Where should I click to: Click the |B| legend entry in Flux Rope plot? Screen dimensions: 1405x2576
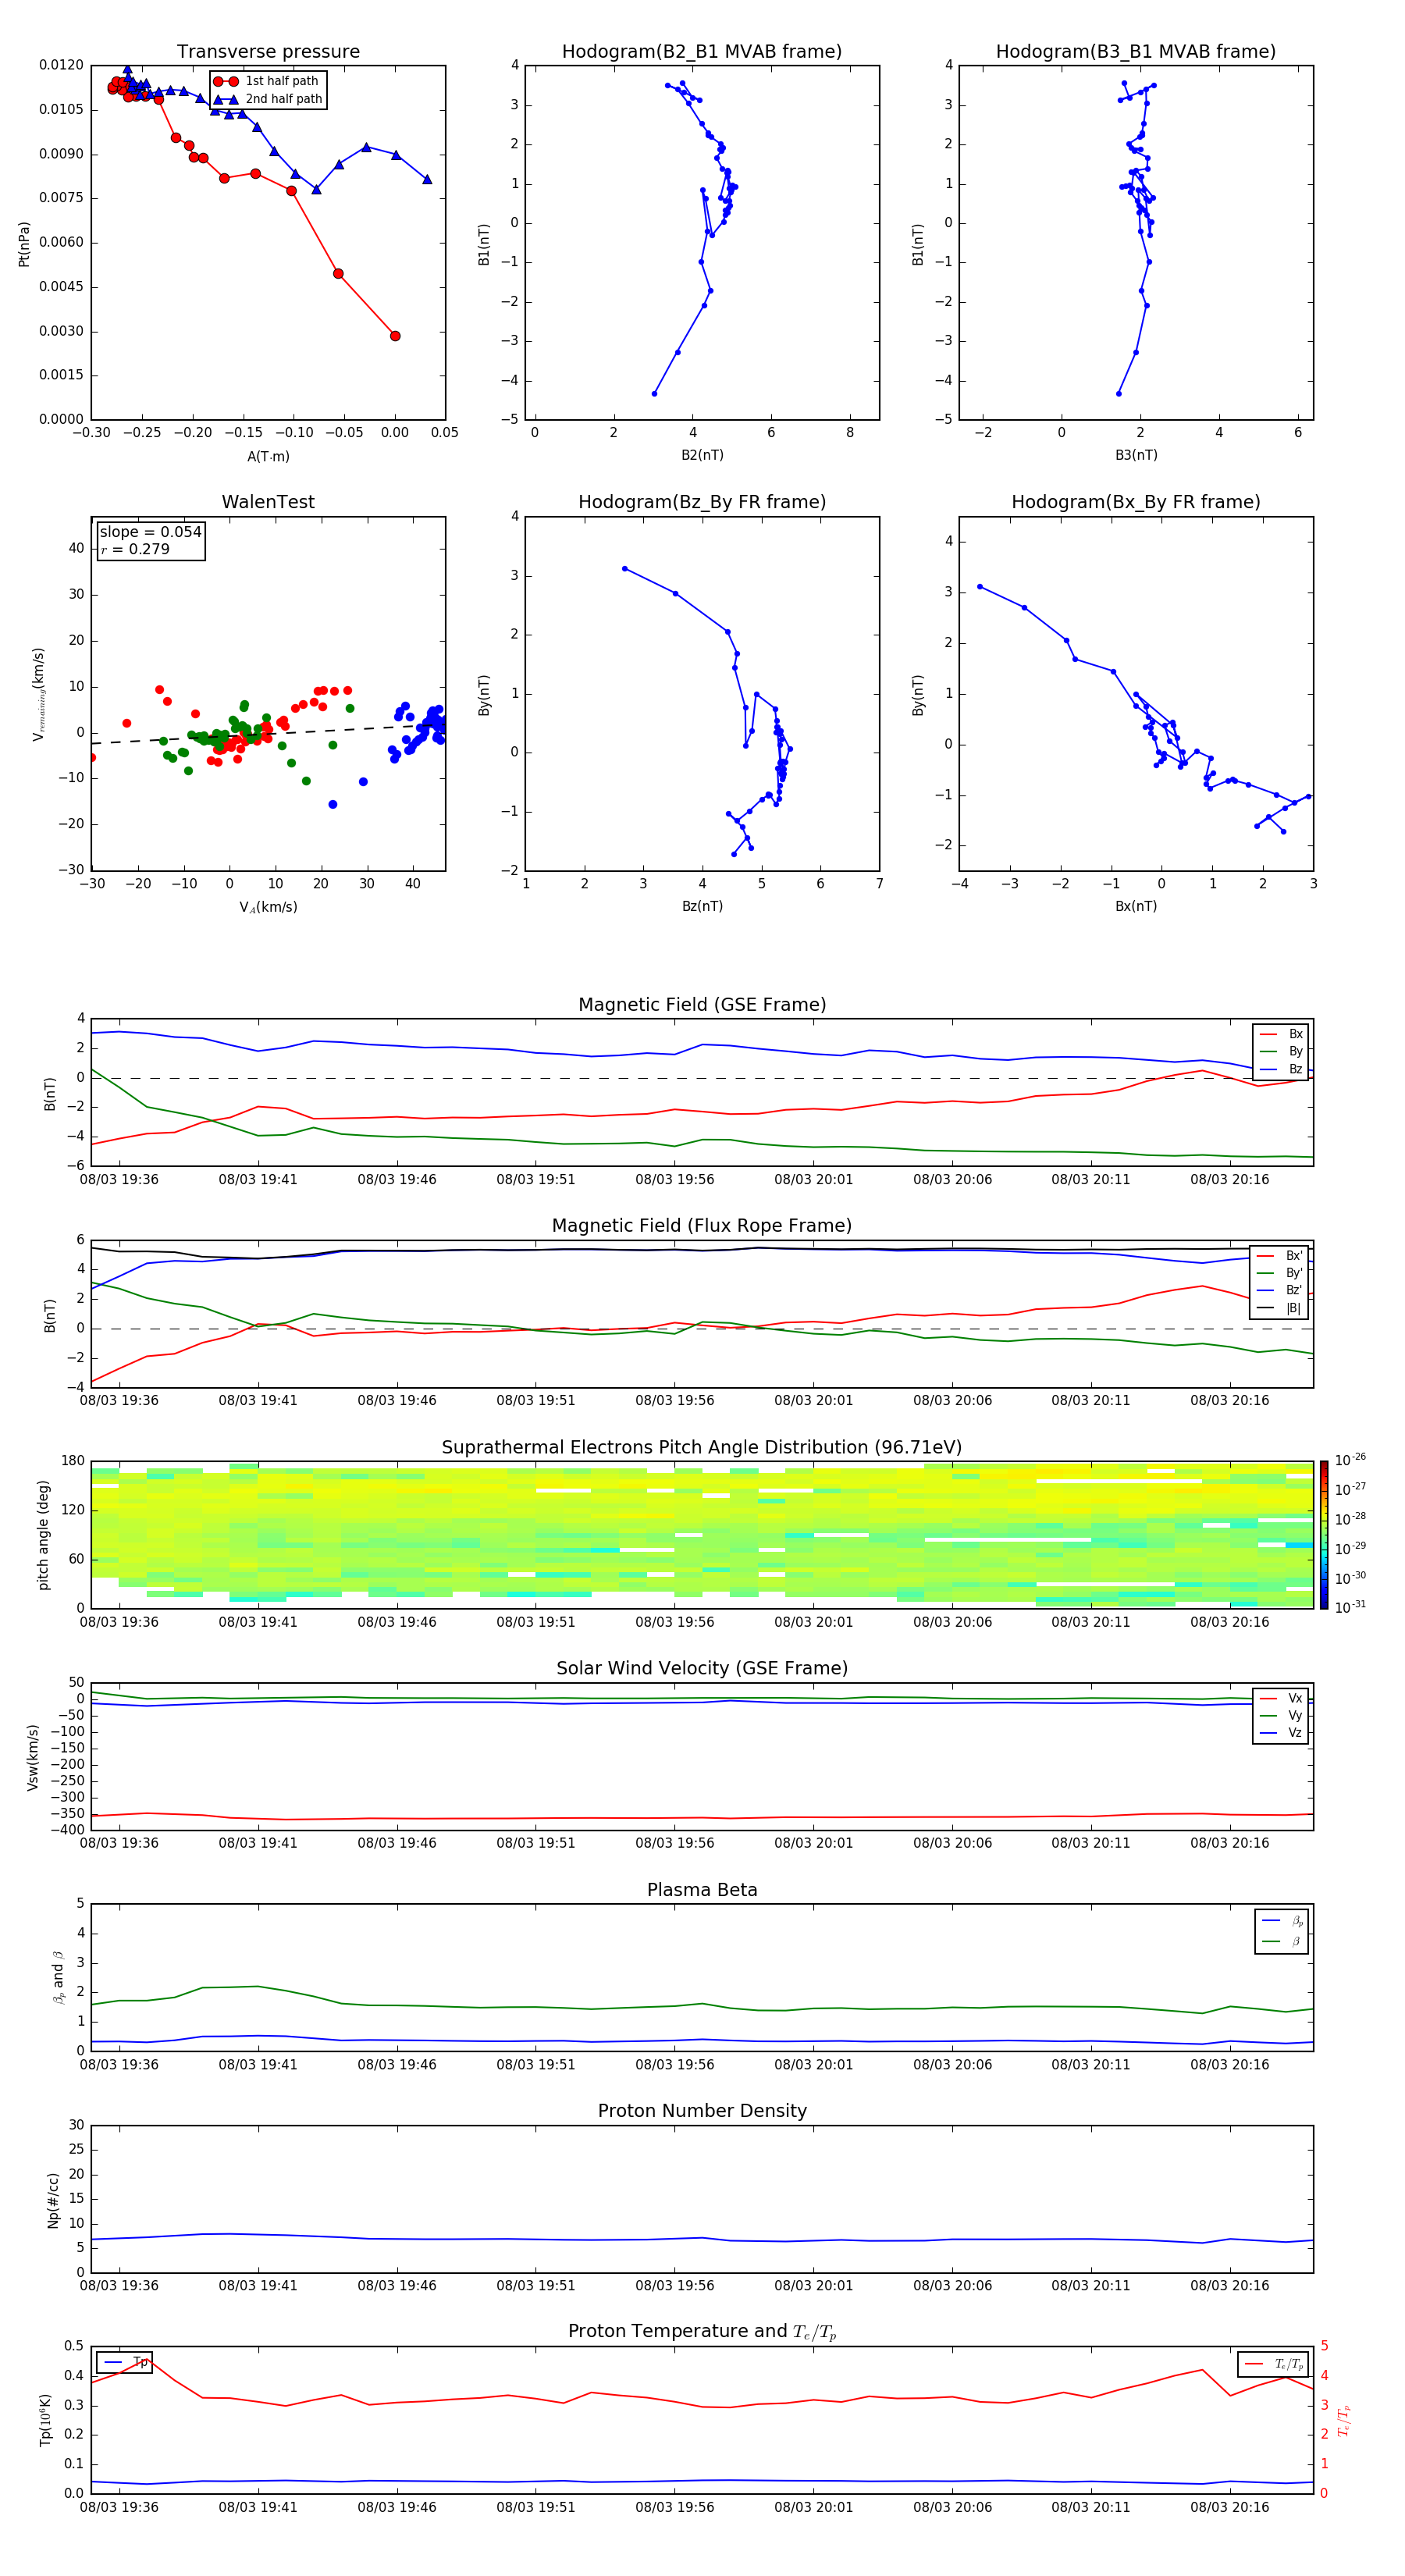click(1280, 1308)
